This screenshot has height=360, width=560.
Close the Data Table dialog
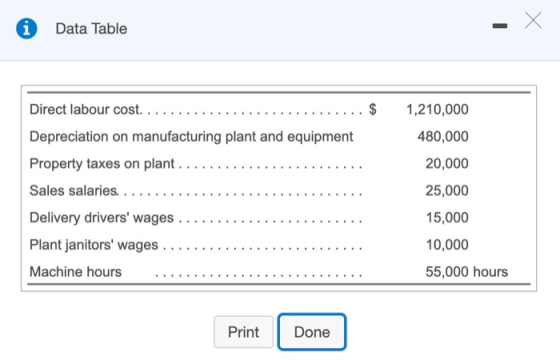533,20
